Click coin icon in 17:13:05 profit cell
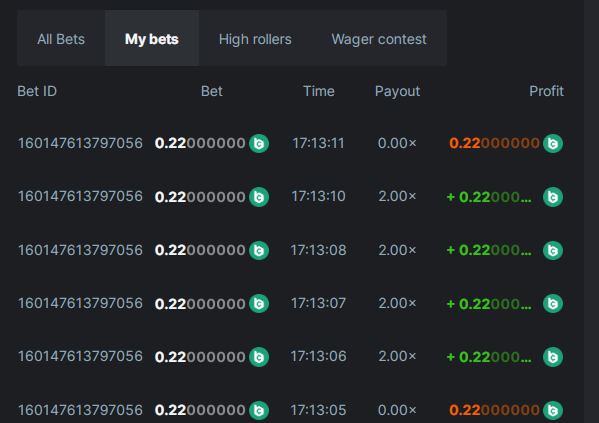This screenshot has width=599, height=423. tap(553, 410)
